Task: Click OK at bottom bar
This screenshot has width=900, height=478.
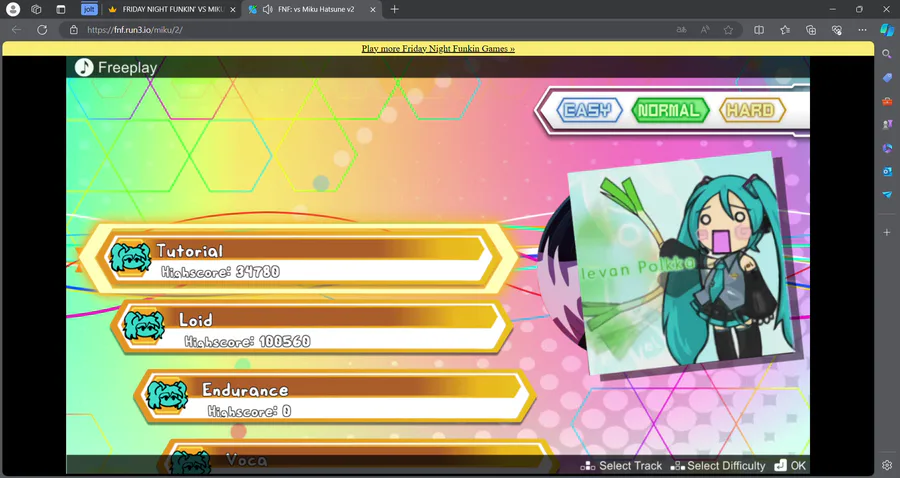Action: (x=790, y=466)
